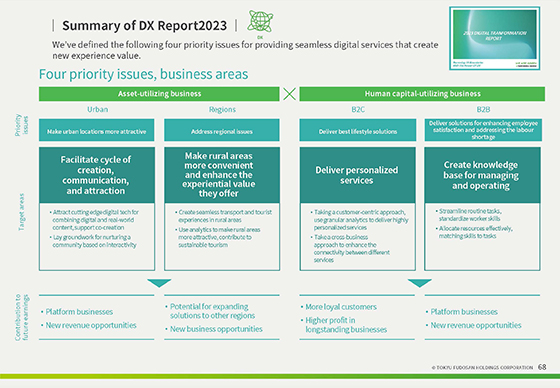Viewport: 560px width, 388px height.
Task: Click Higher profit in longstanding businesses text
Action: pyautogui.click(x=344, y=325)
